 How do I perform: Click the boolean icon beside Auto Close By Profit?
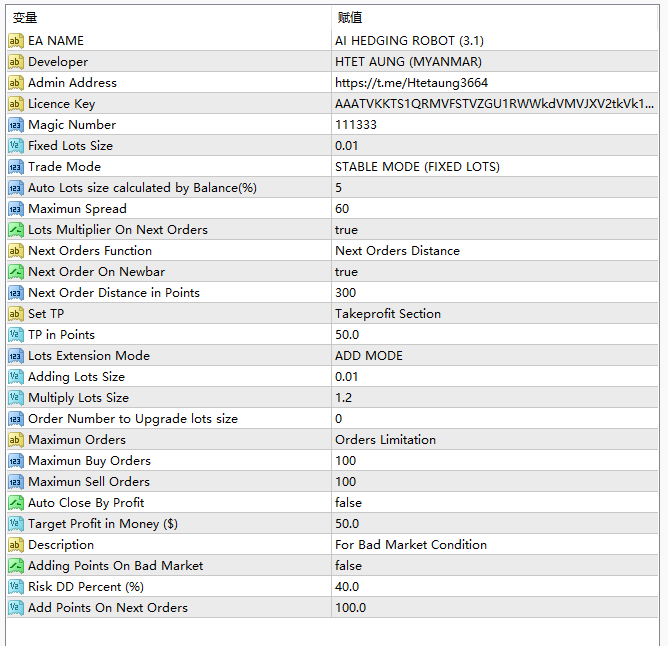point(15,503)
